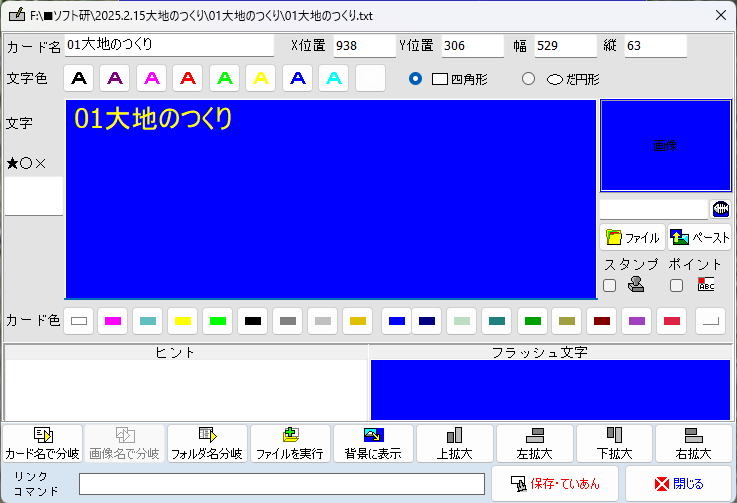The height and width of the screenshot is (503, 737).
Task: Pick the magenta card color swatch
Action: (x=113, y=321)
